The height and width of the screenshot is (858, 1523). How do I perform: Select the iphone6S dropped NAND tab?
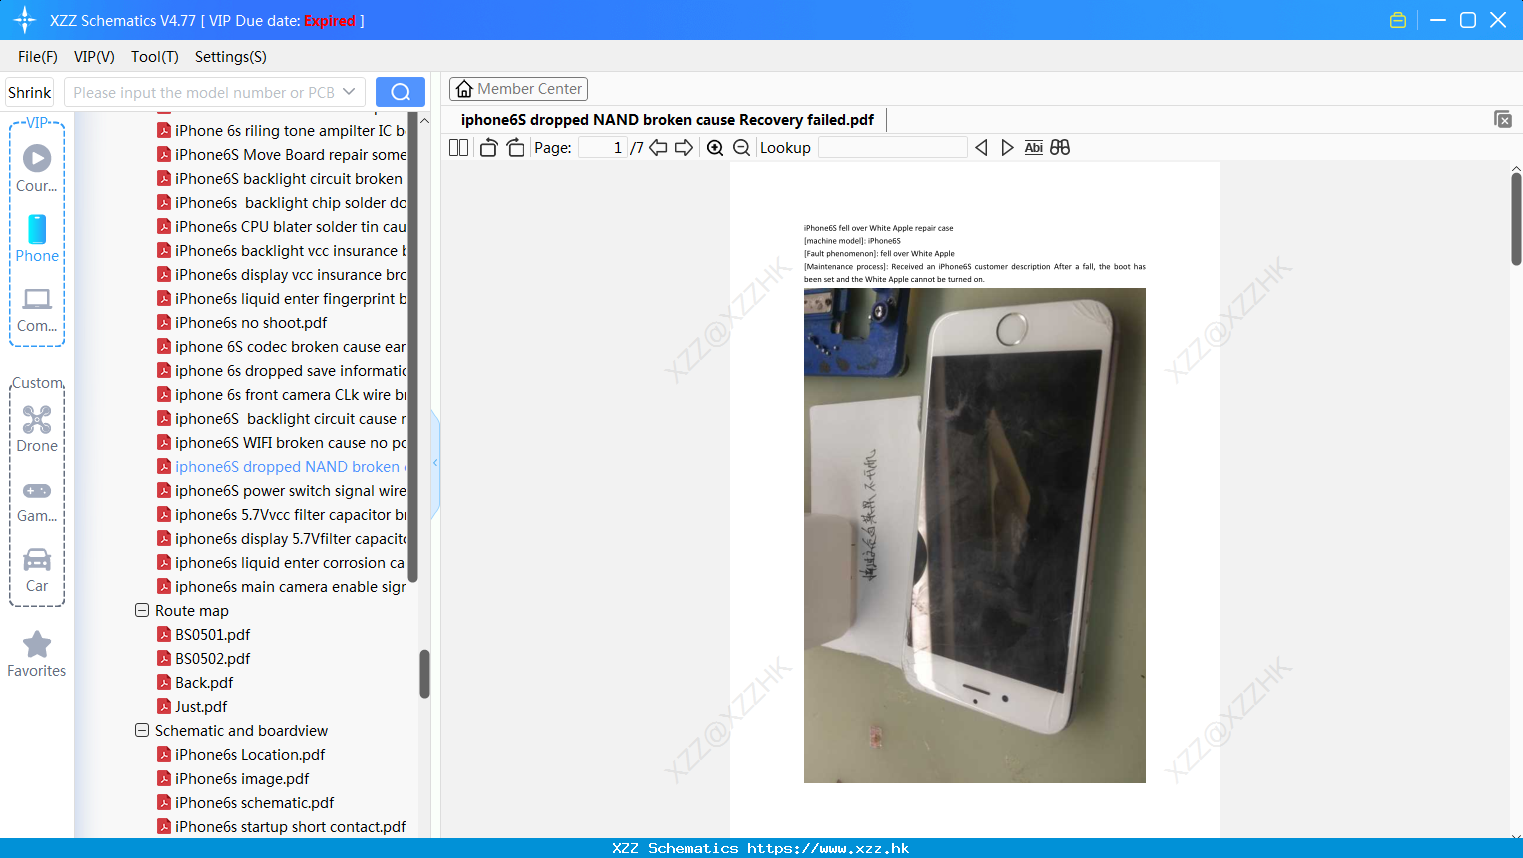click(x=667, y=120)
